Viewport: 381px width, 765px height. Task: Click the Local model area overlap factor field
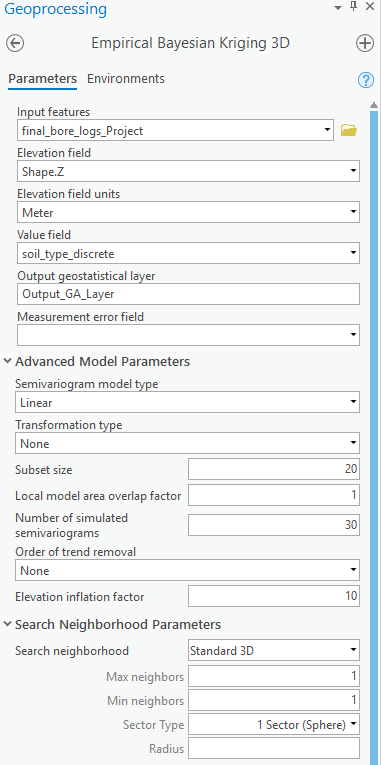(x=274, y=496)
